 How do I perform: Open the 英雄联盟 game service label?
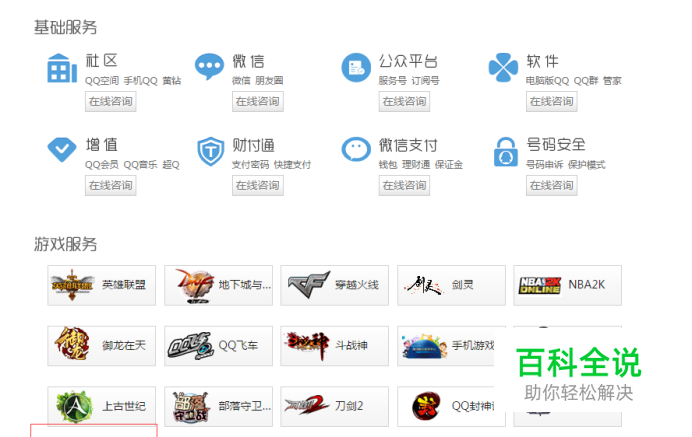(x=124, y=285)
